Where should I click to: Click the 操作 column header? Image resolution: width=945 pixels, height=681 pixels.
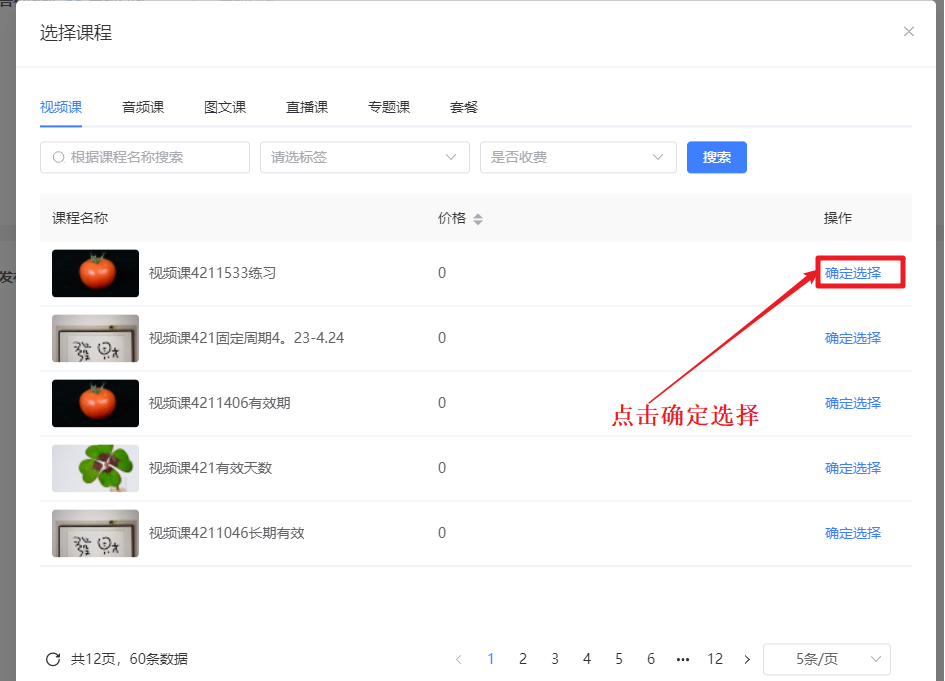pos(838,218)
